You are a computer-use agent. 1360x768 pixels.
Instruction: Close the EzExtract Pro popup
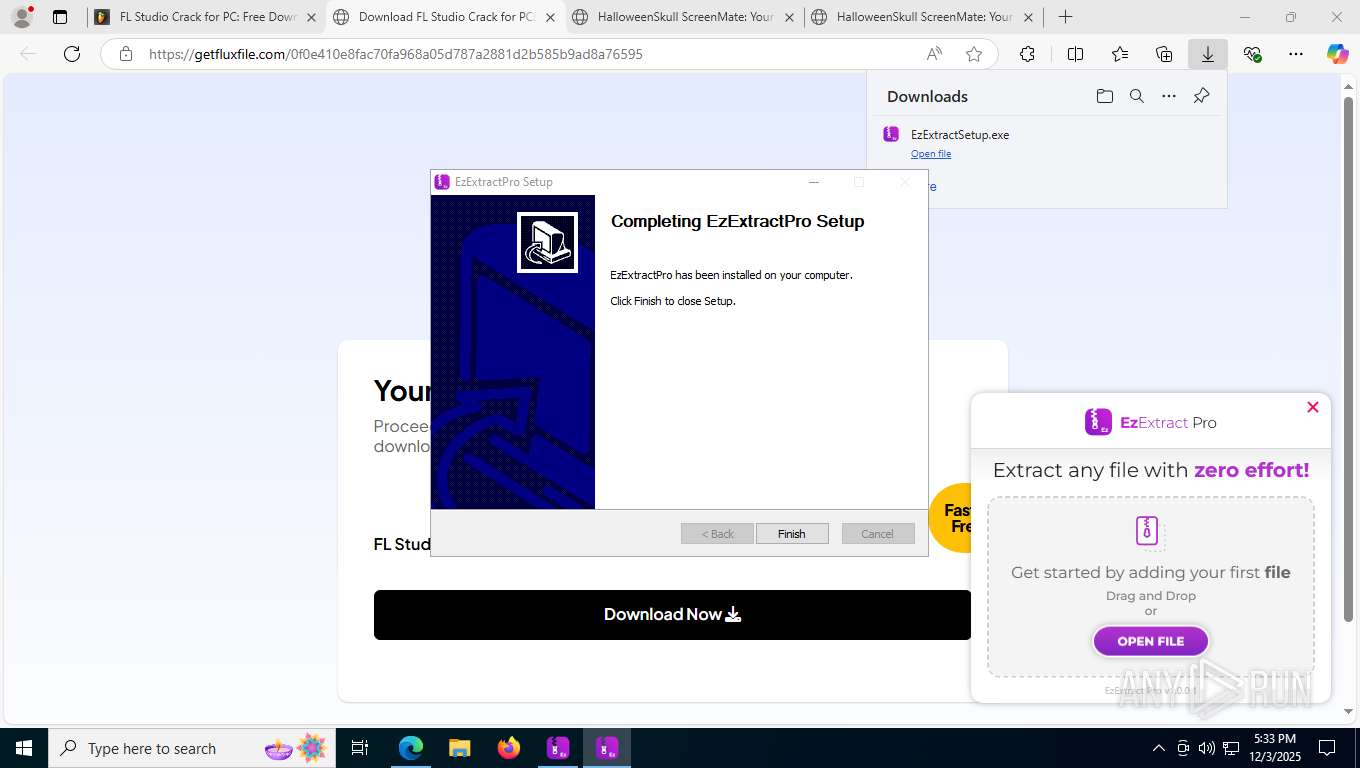(1313, 407)
